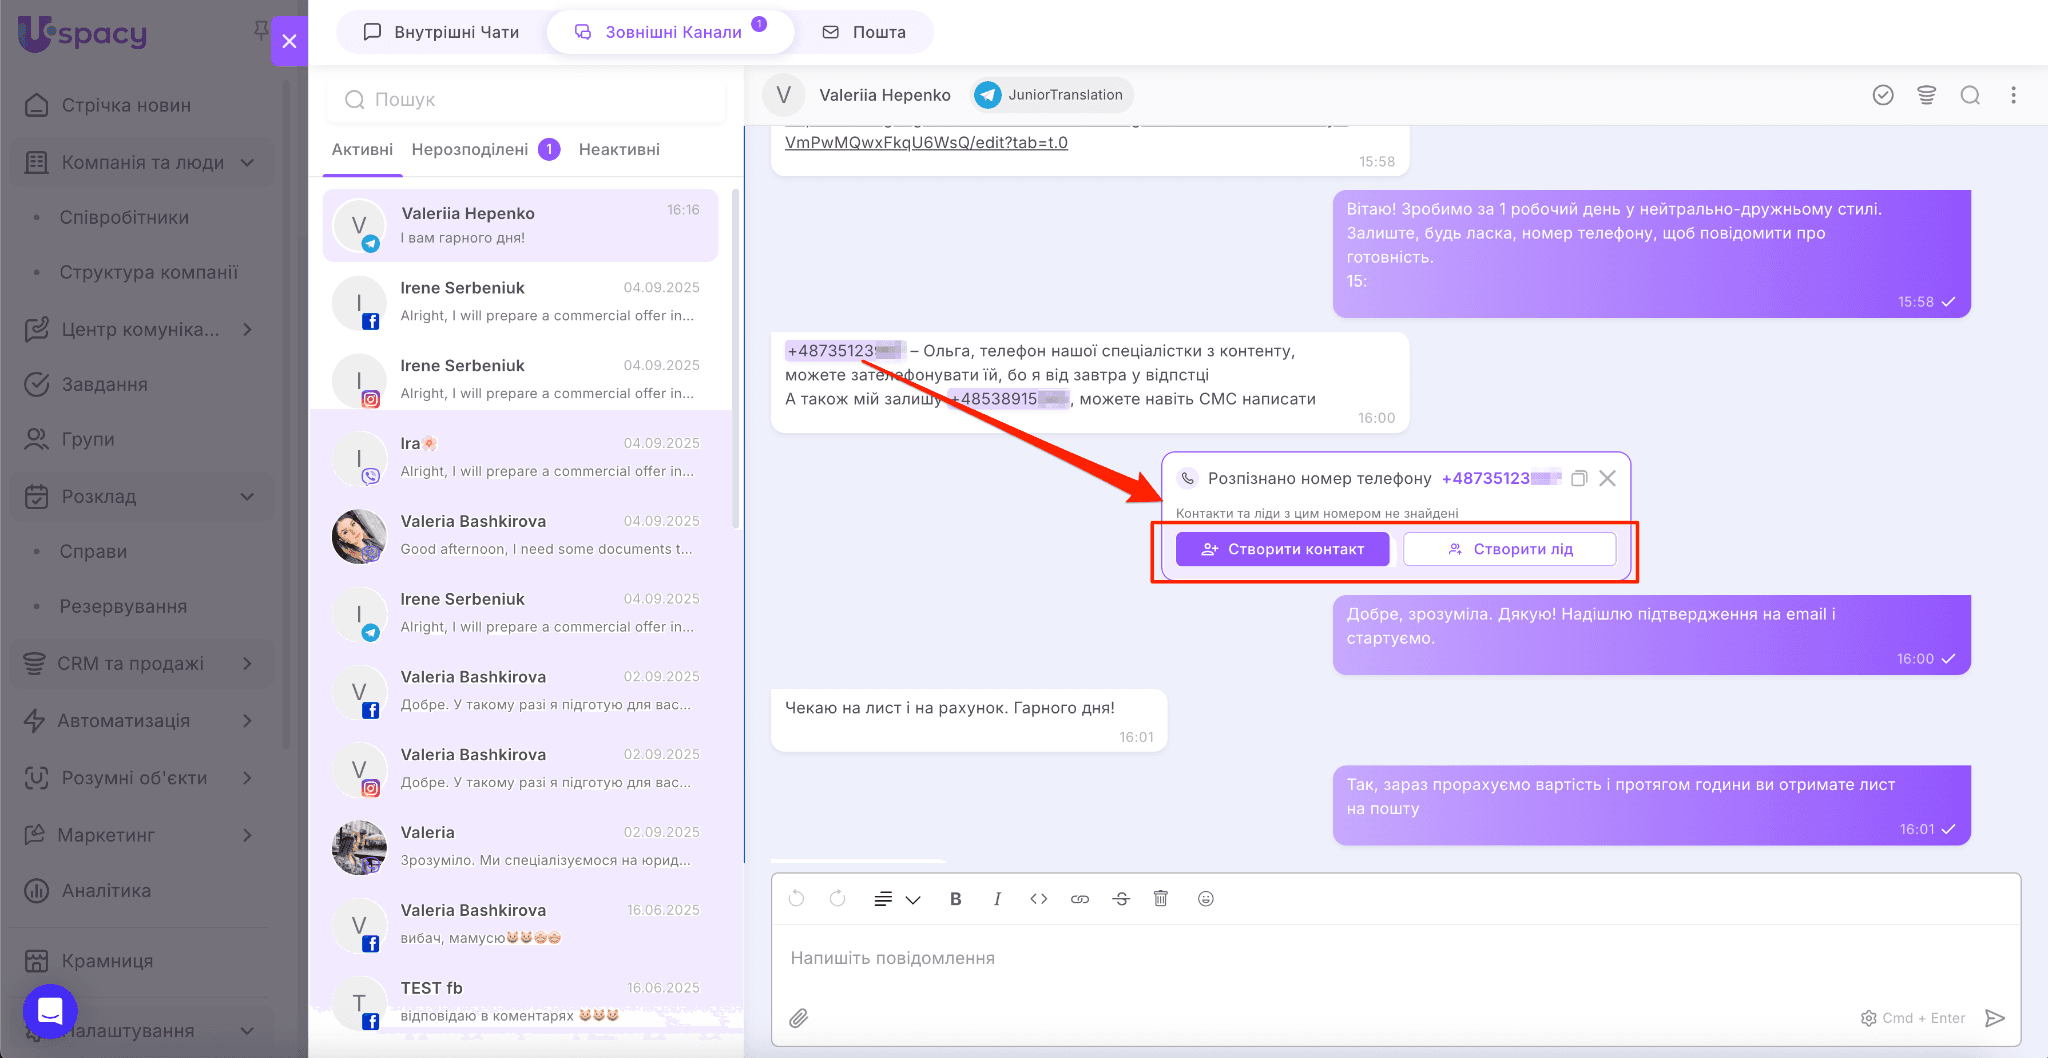
Task: Open the support chat widget
Action: pyautogui.click(x=50, y=1011)
